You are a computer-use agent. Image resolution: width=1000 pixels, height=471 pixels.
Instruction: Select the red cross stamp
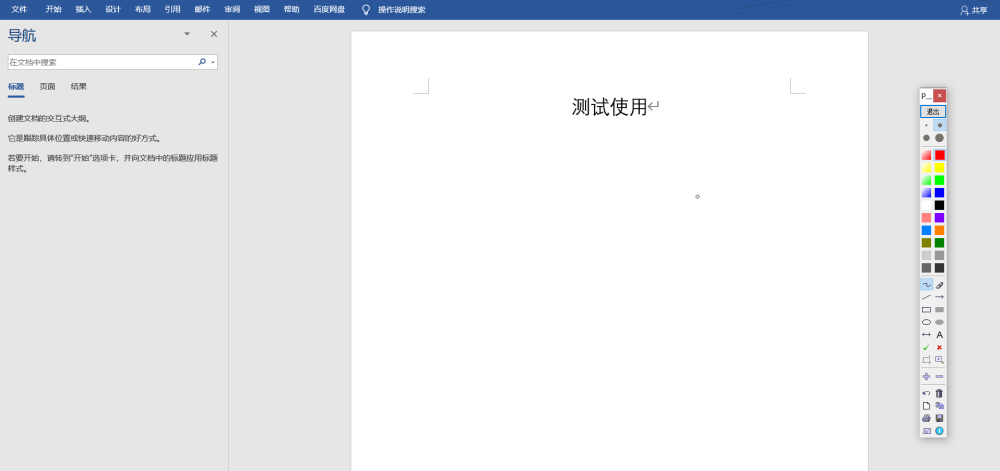tap(939, 347)
